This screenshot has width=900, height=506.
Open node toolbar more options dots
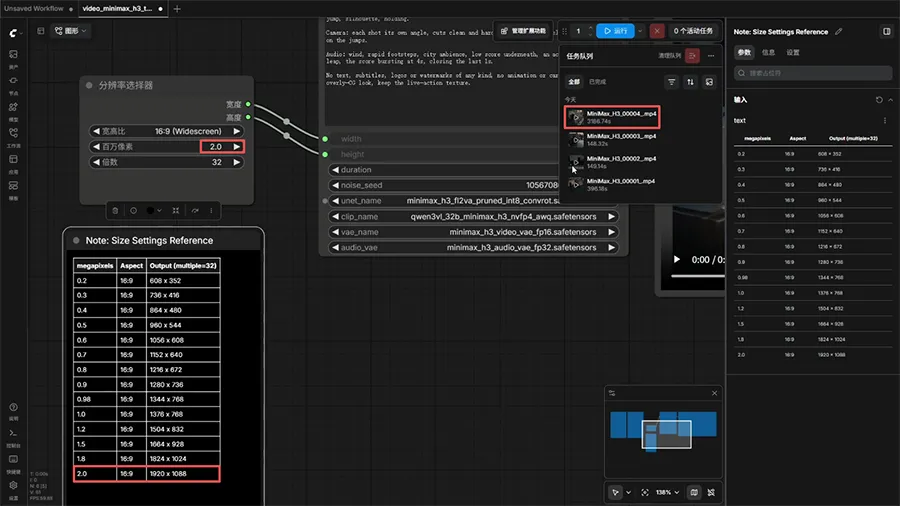click(211, 211)
